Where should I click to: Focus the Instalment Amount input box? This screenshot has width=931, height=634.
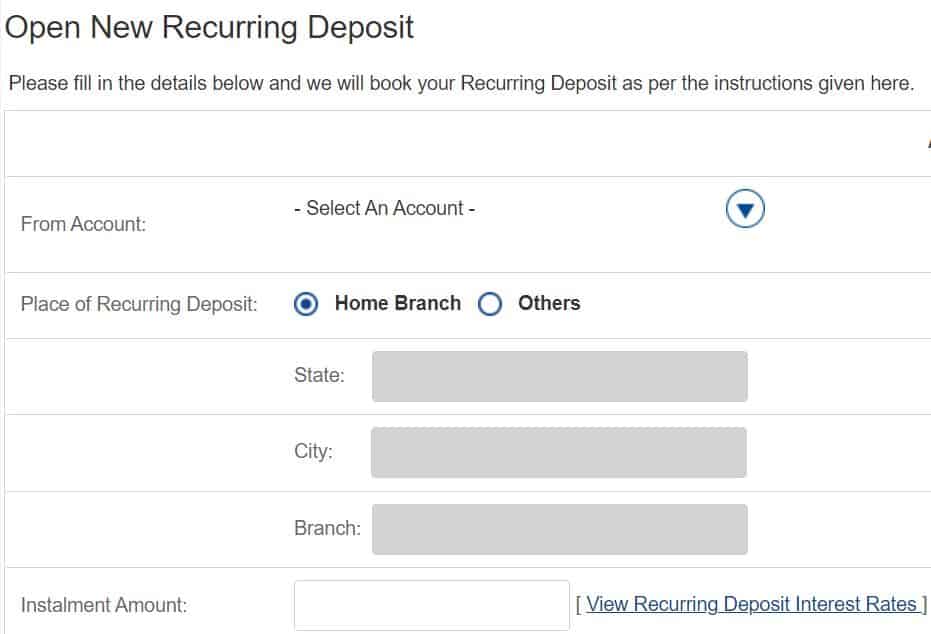[432, 605]
